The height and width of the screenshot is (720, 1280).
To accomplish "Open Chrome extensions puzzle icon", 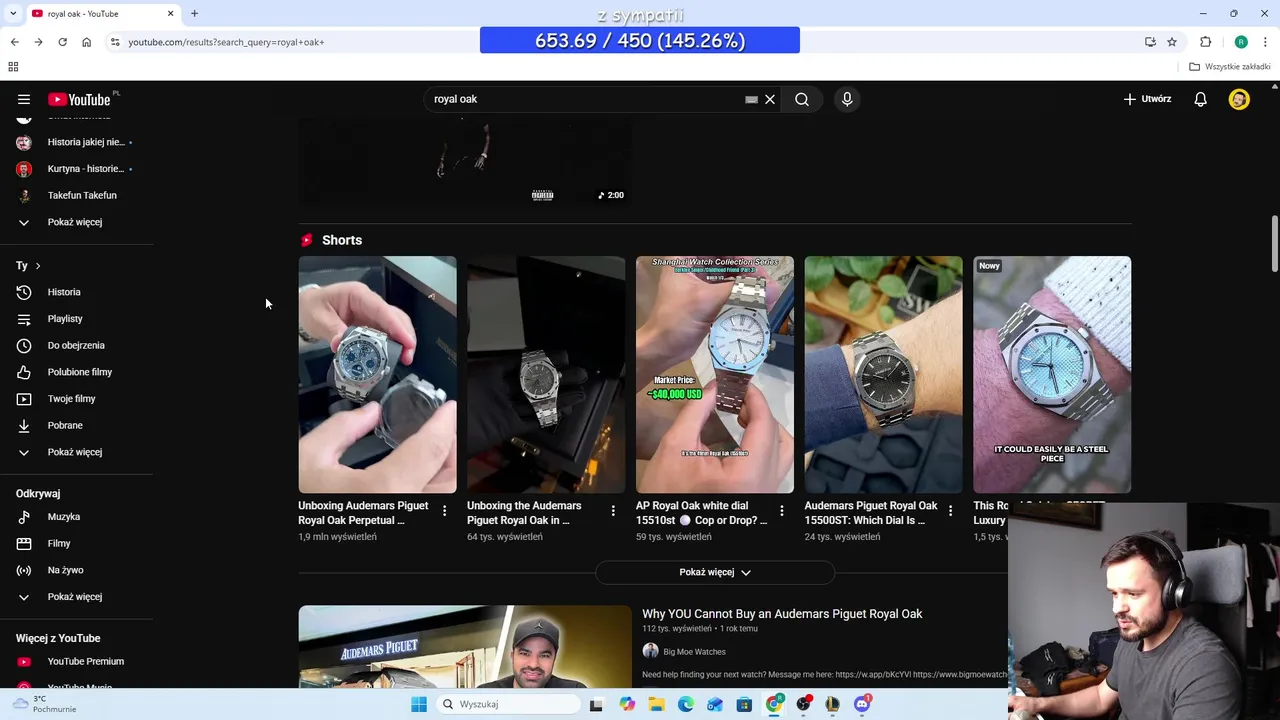I will click(x=1205, y=42).
